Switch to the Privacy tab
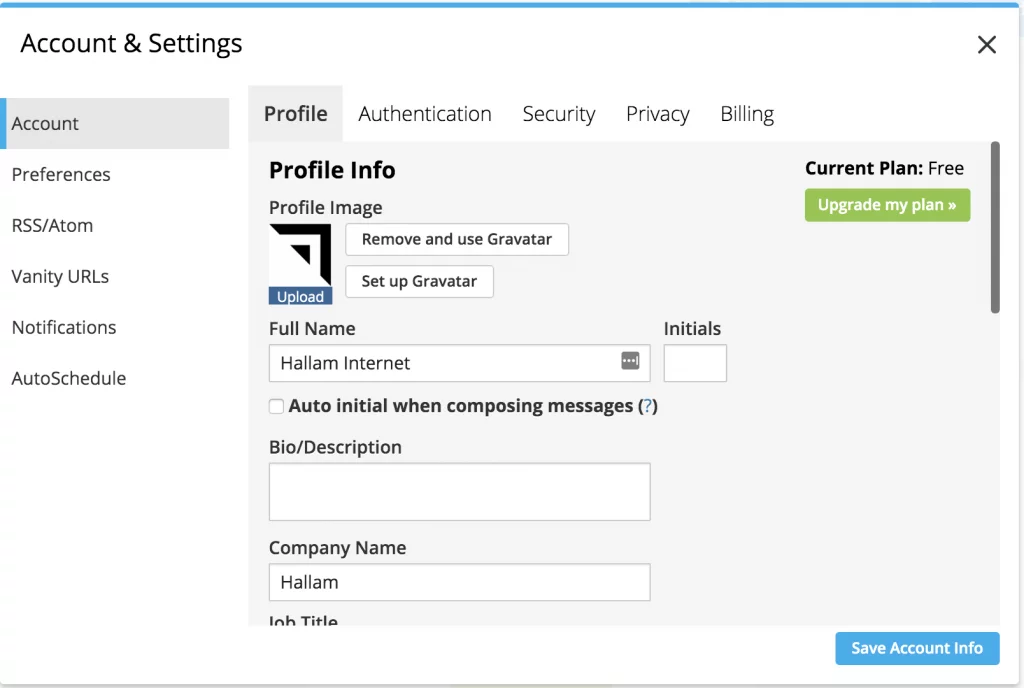1024x688 pixels. coord(657,114)
